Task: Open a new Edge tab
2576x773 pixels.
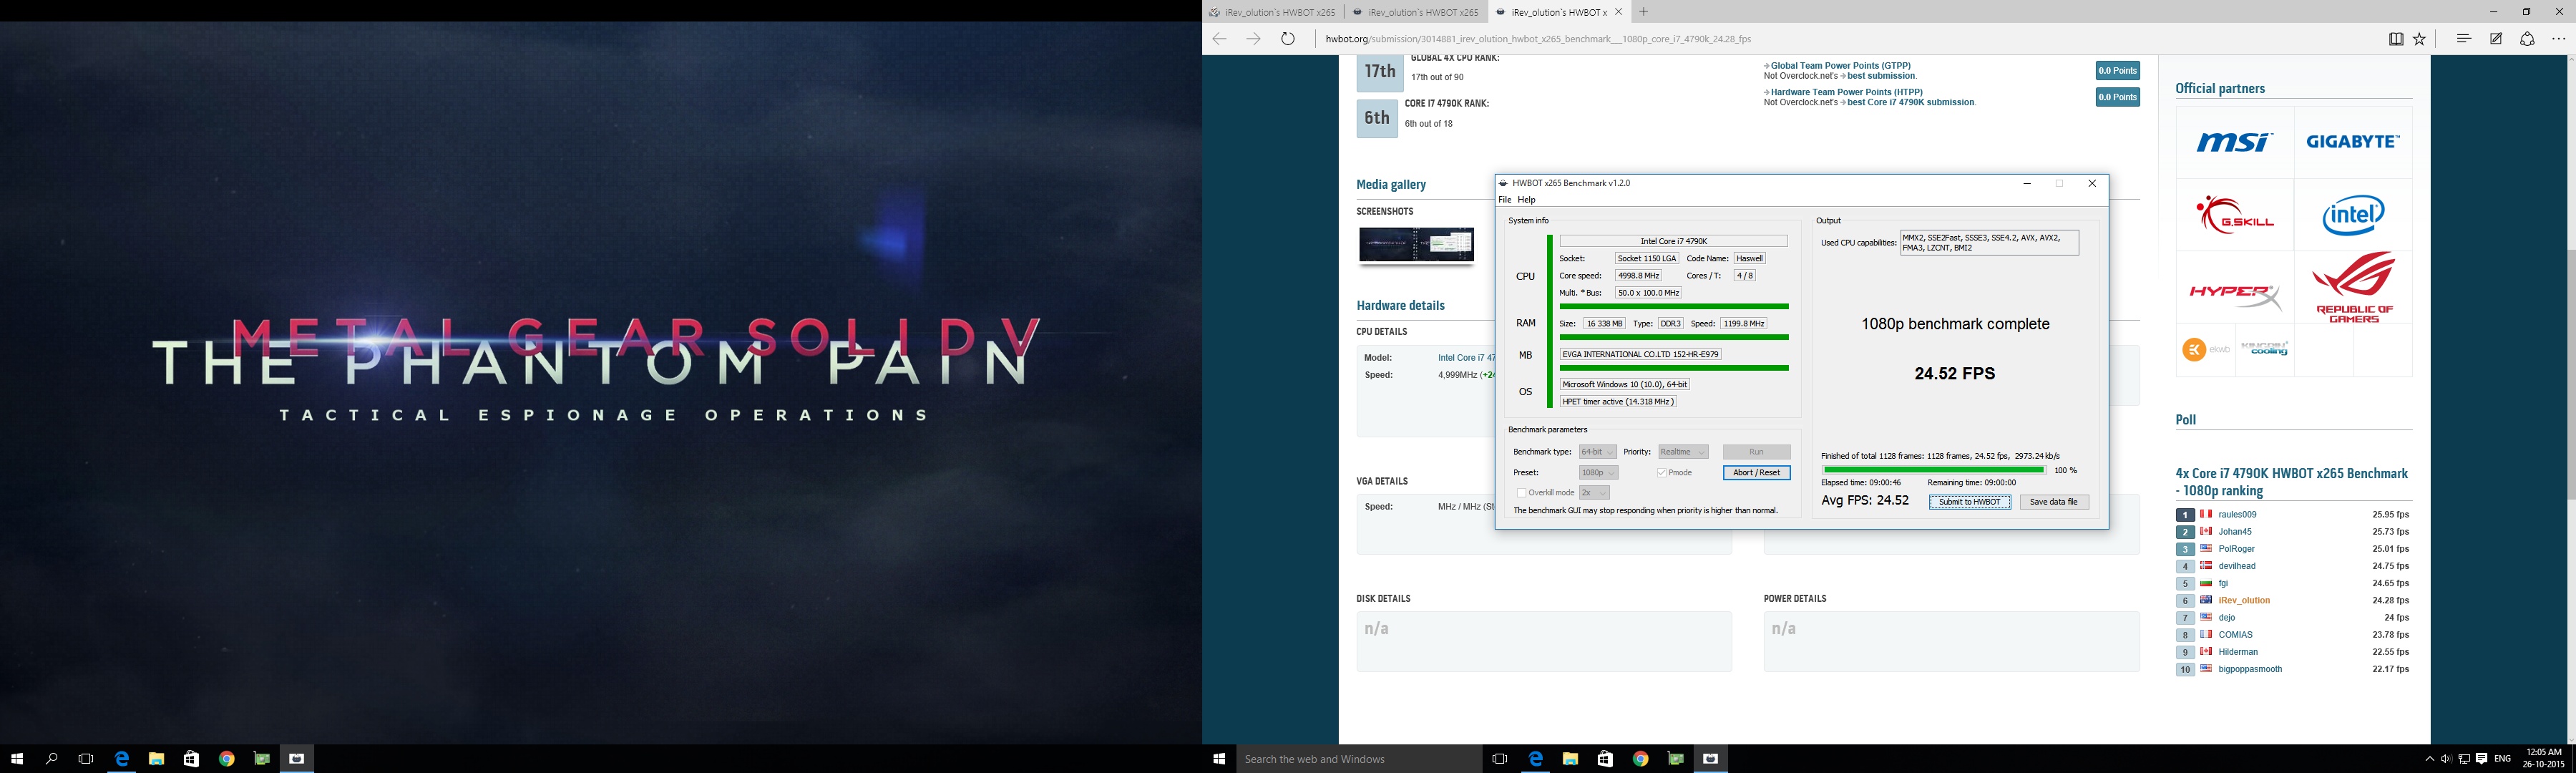Action: 1644,12
